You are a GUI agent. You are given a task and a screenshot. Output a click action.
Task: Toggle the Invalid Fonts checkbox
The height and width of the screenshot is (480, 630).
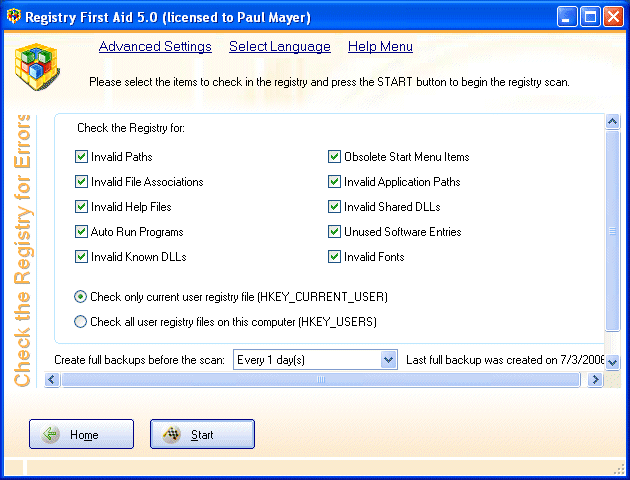tap(336, 257)
